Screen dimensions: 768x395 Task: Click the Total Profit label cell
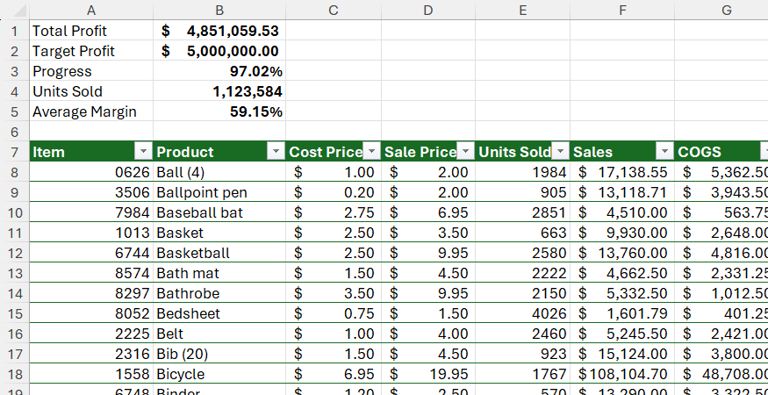[91, 31]
